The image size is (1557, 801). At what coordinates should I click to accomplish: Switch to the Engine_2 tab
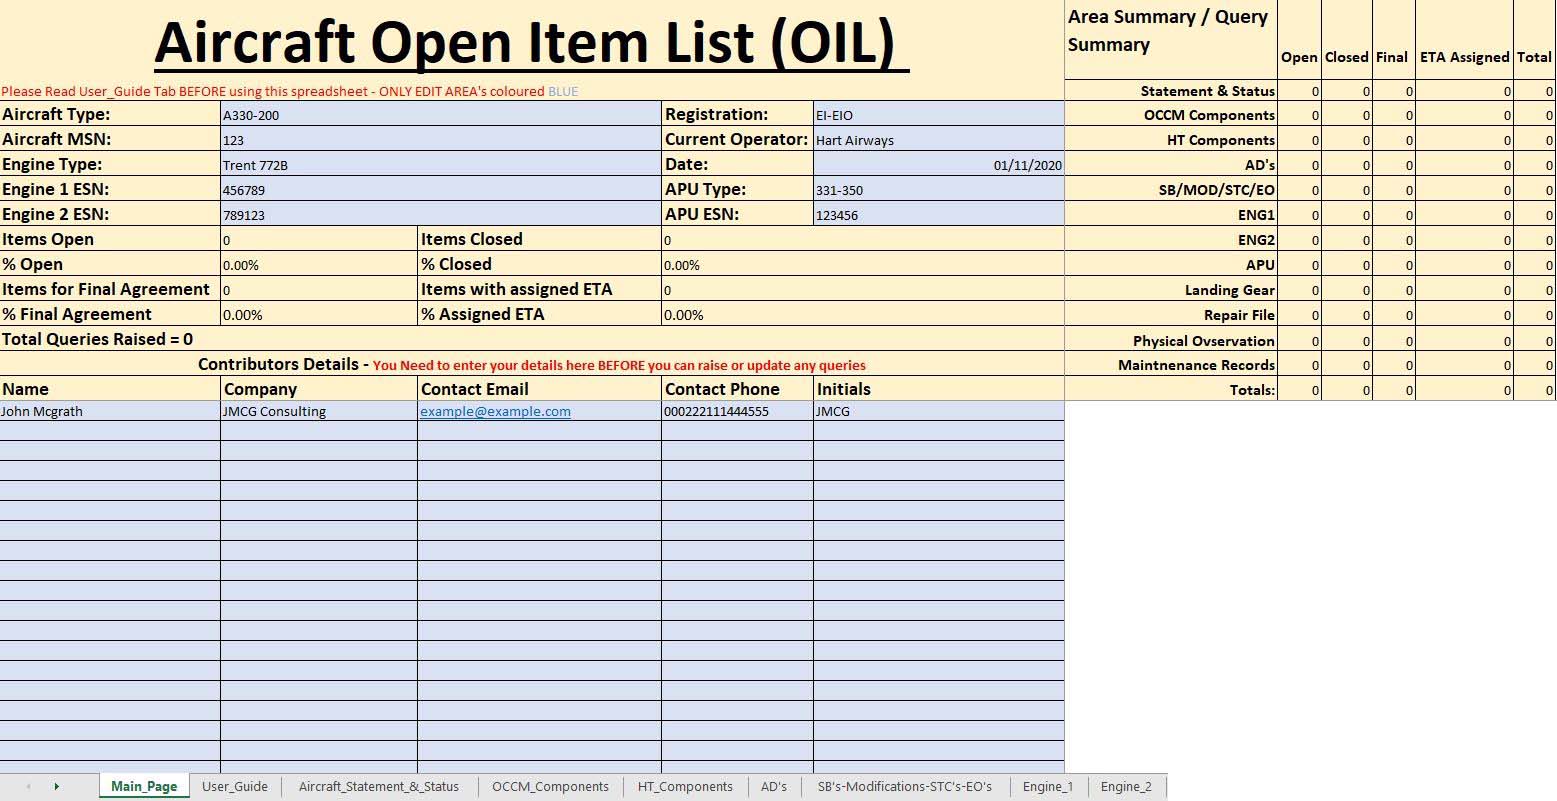(x=1126, y=786)
